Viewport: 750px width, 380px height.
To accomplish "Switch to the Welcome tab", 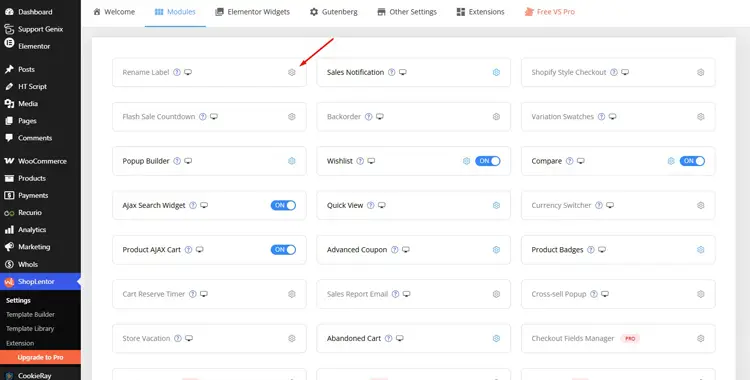I will point(114,12).
